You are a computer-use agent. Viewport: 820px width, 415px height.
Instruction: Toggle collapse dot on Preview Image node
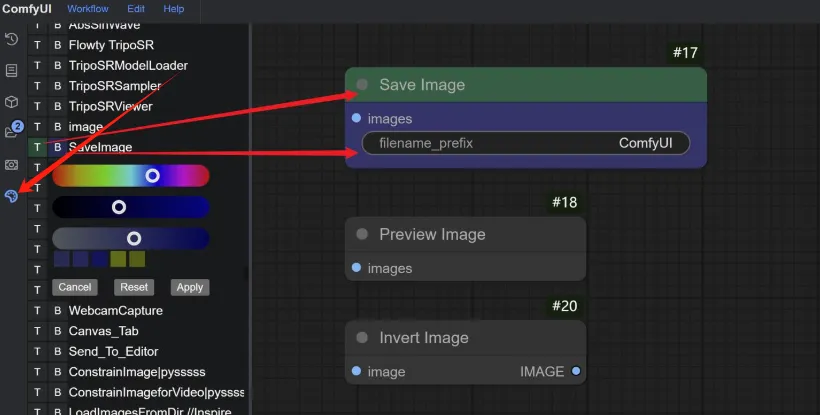362,234
